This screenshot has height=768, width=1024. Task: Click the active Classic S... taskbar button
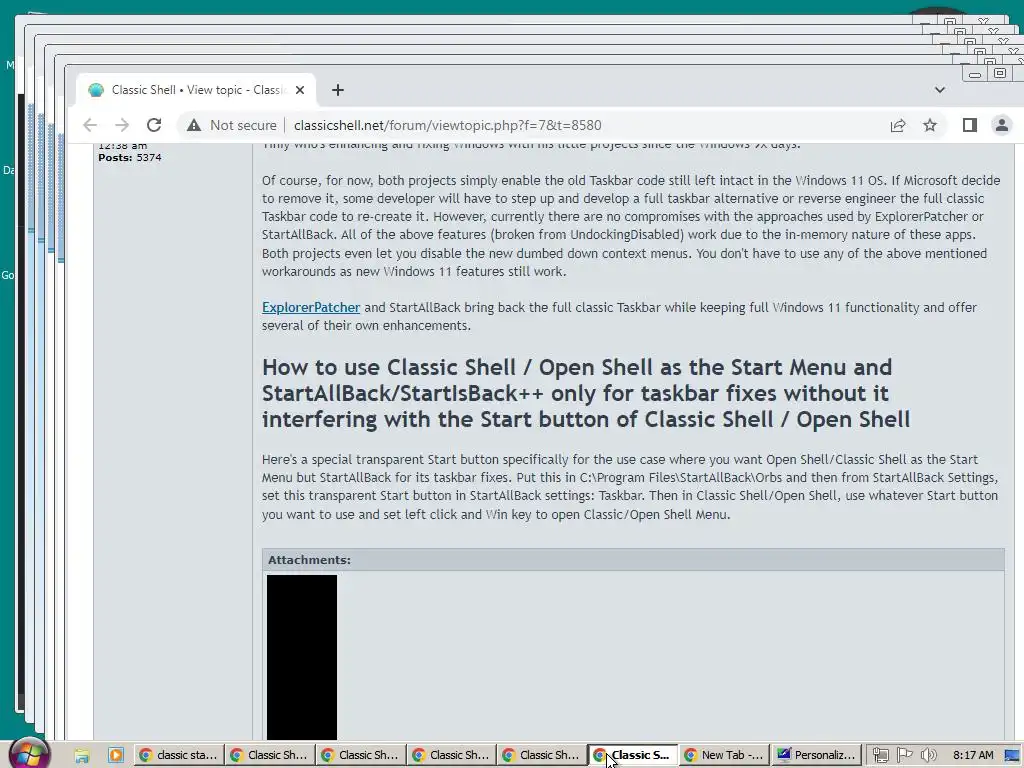click(x=633, y=756)
